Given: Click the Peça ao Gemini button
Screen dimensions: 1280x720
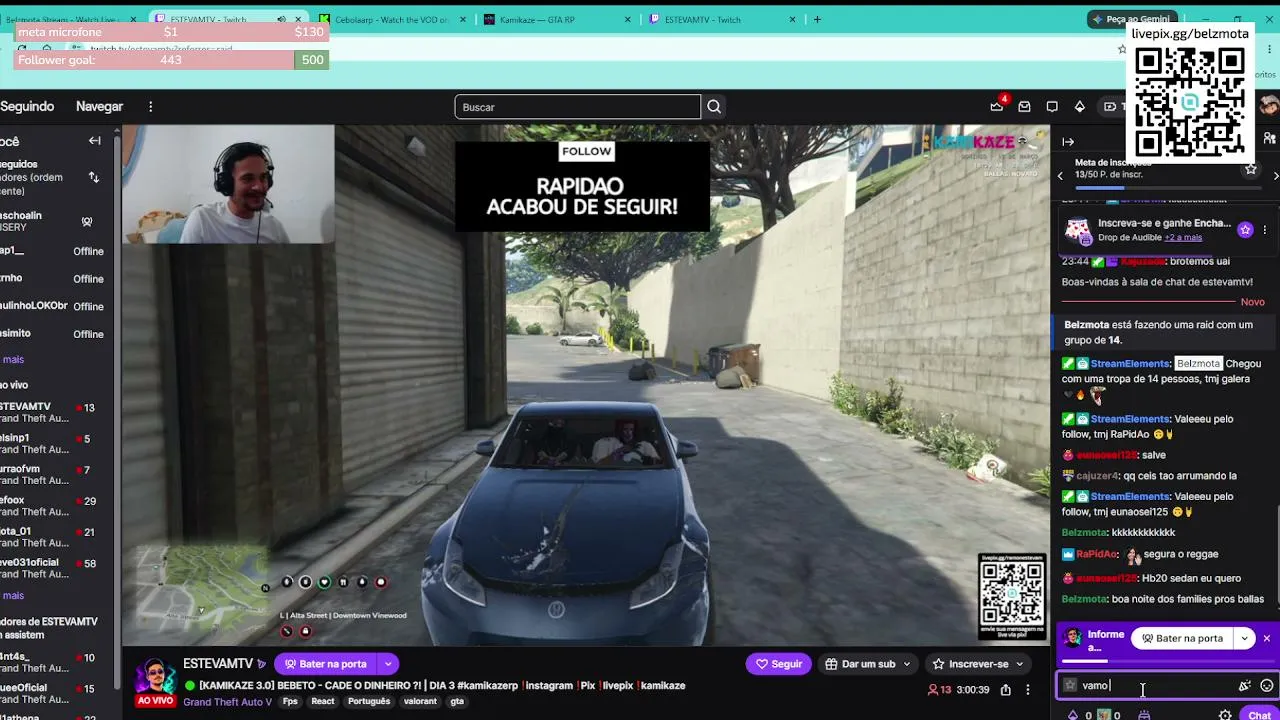Looking at the screenshot, I should point(1130,19).
